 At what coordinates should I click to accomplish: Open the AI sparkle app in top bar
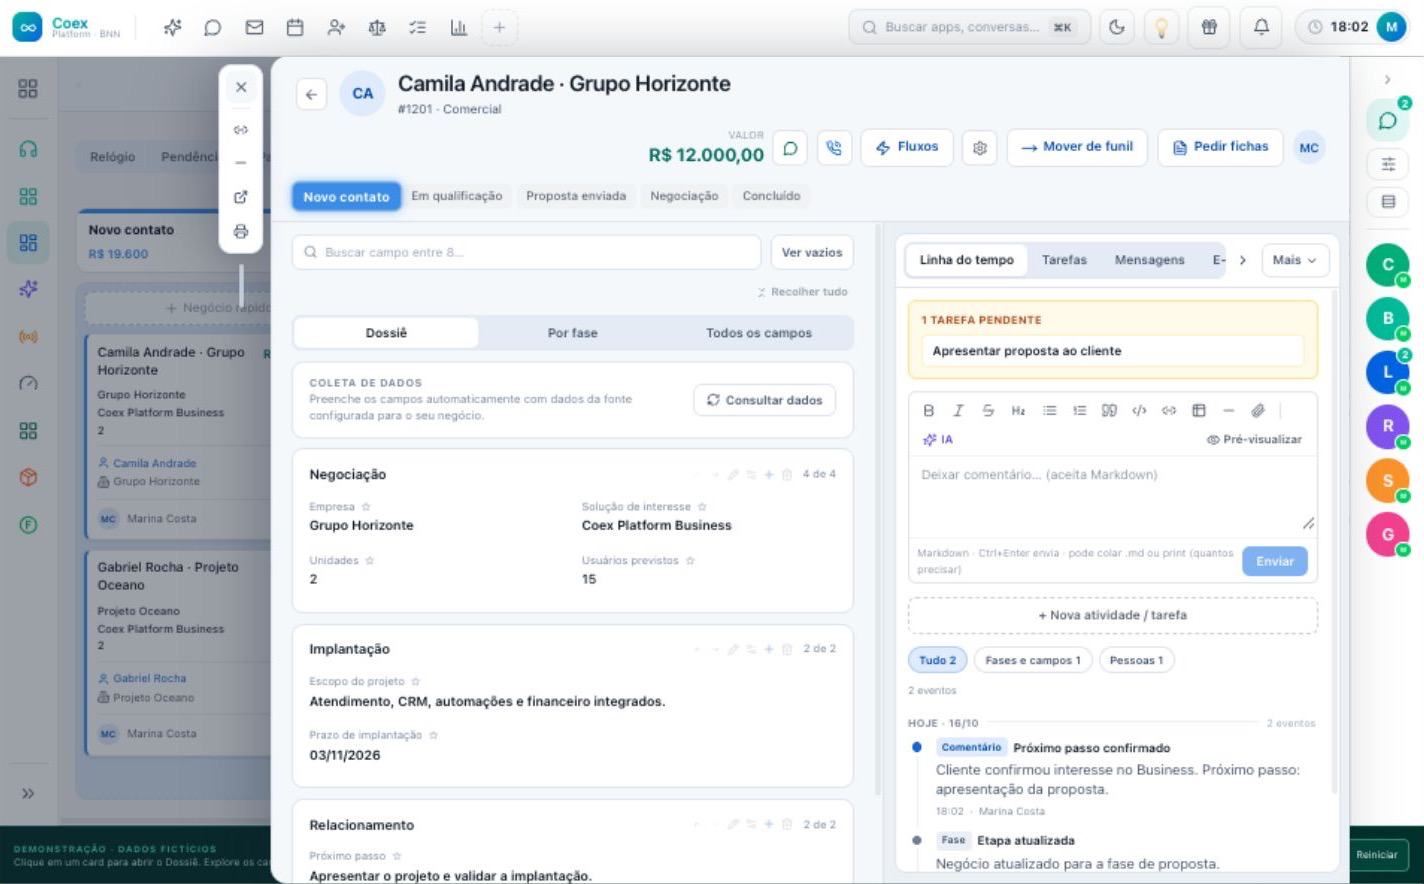click(x=172, y=27)
